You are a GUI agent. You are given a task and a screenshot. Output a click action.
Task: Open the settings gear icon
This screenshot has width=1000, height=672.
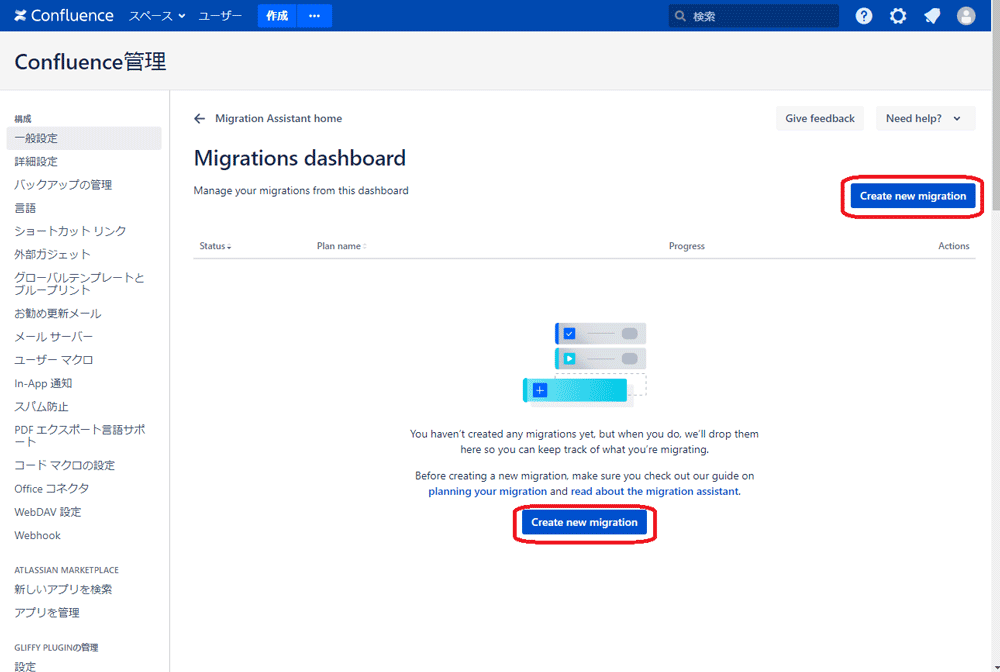898,16
